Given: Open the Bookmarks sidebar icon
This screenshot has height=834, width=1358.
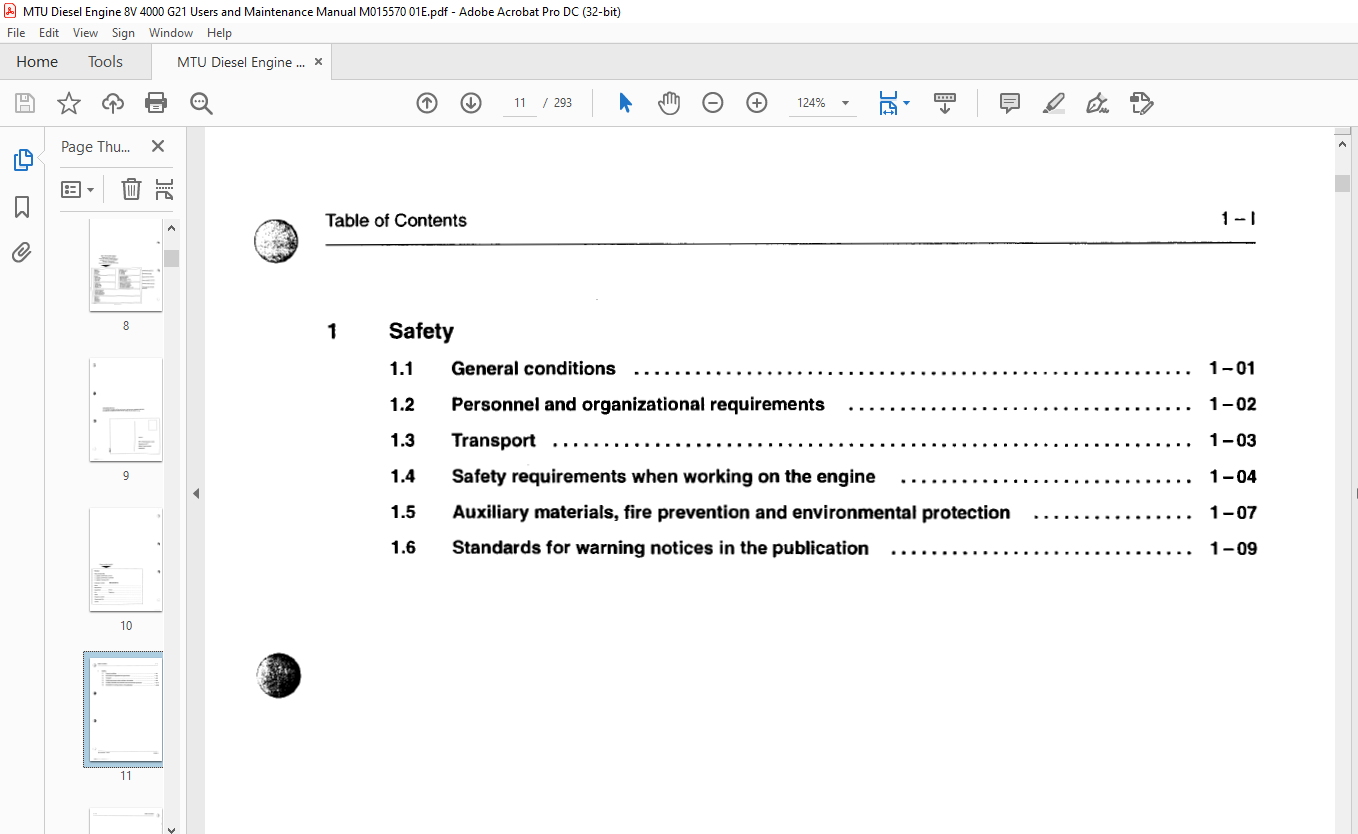Looking at the screenshot, I should click(x=22, y=207).
